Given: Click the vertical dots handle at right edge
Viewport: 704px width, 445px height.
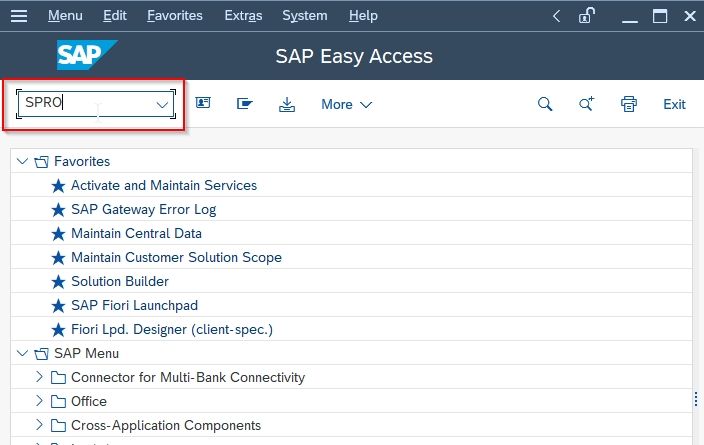Looking at the screenshot, I should pos(695,399).
